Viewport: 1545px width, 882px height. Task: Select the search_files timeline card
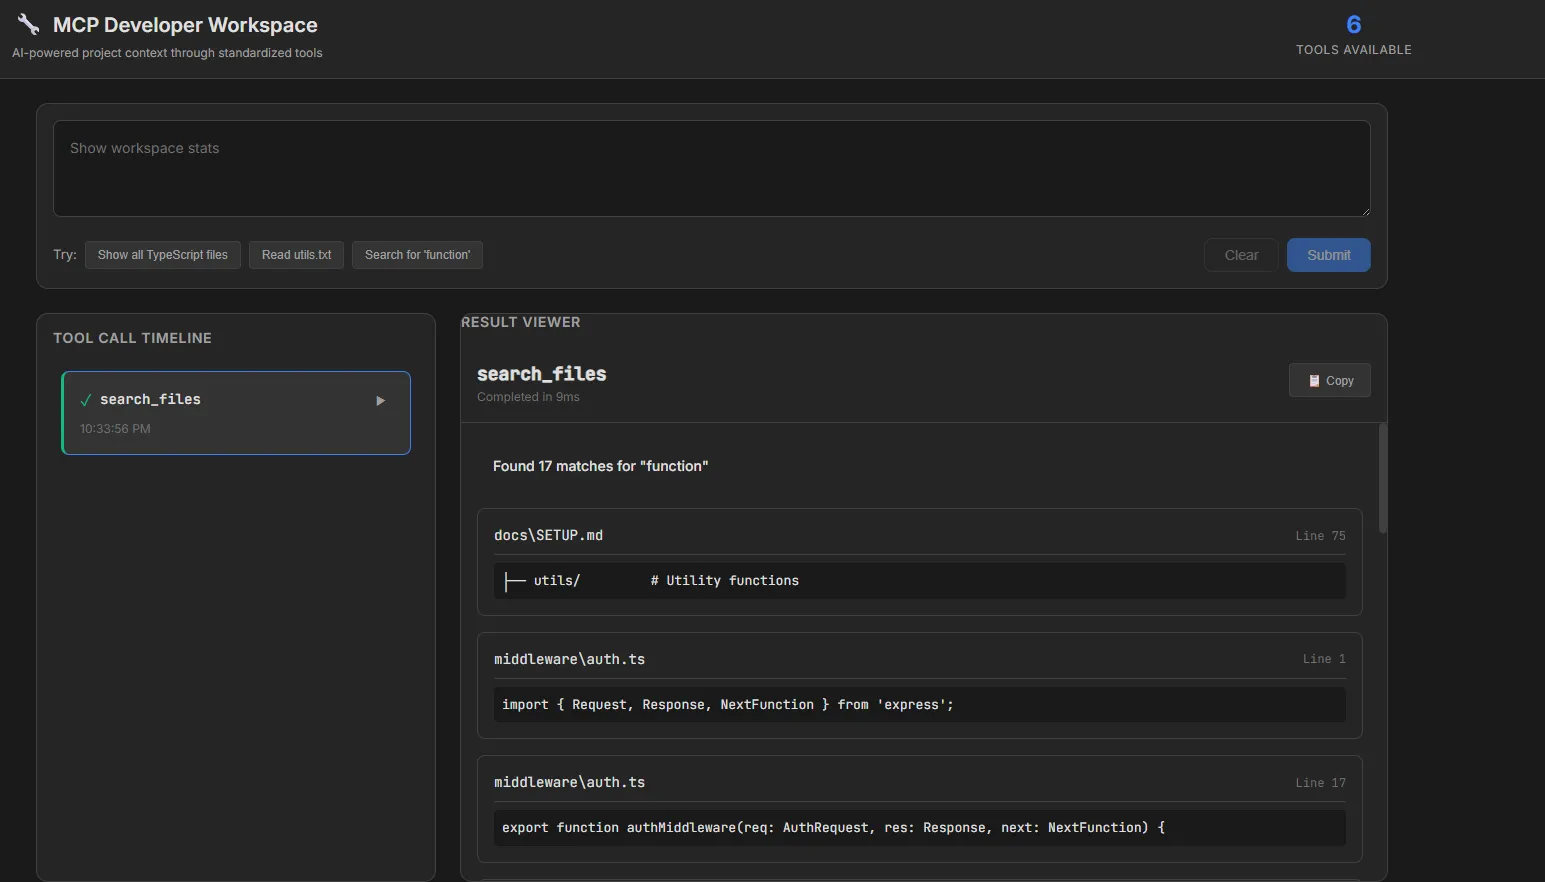236,413
